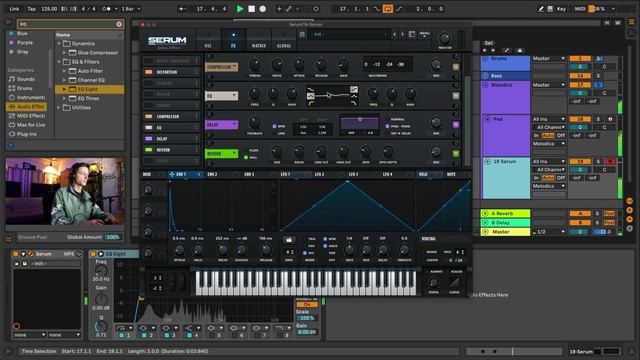The image size is (640, 360).
Task: Stop playback with the square Stop button
Action: click(x=251, y=9)
